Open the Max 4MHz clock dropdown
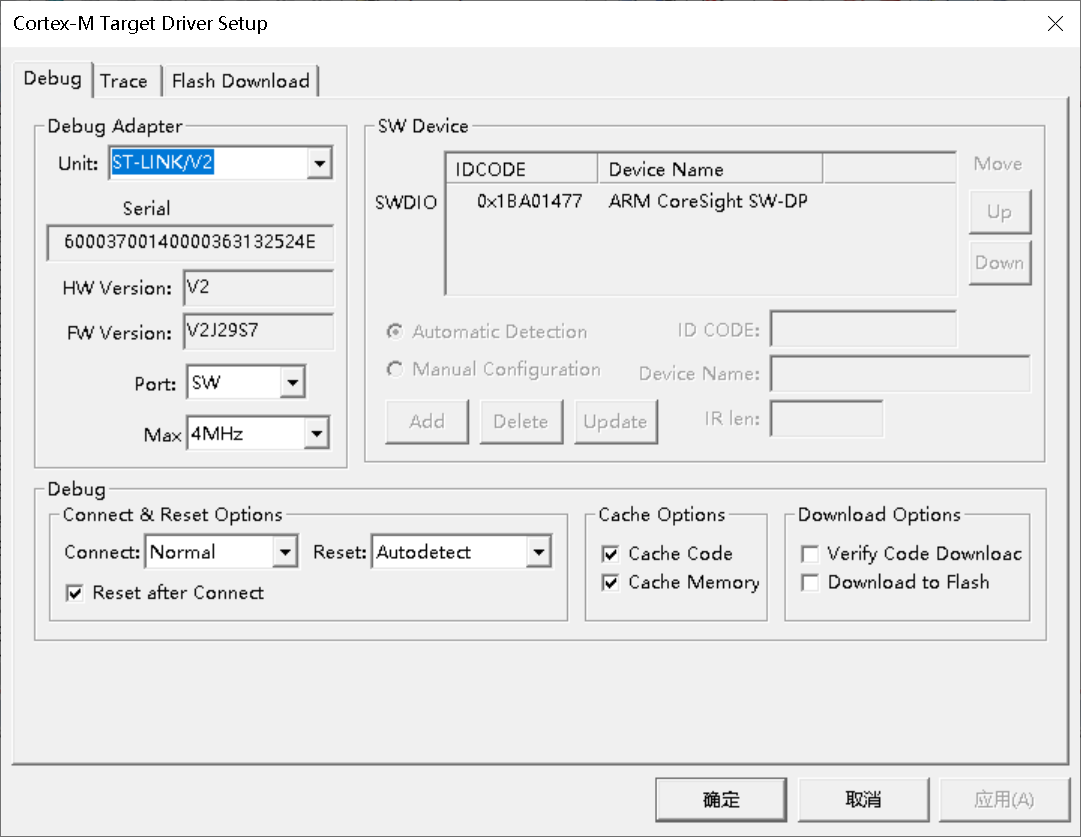The height and width of the screenshot is (837, 1081). 316,434
